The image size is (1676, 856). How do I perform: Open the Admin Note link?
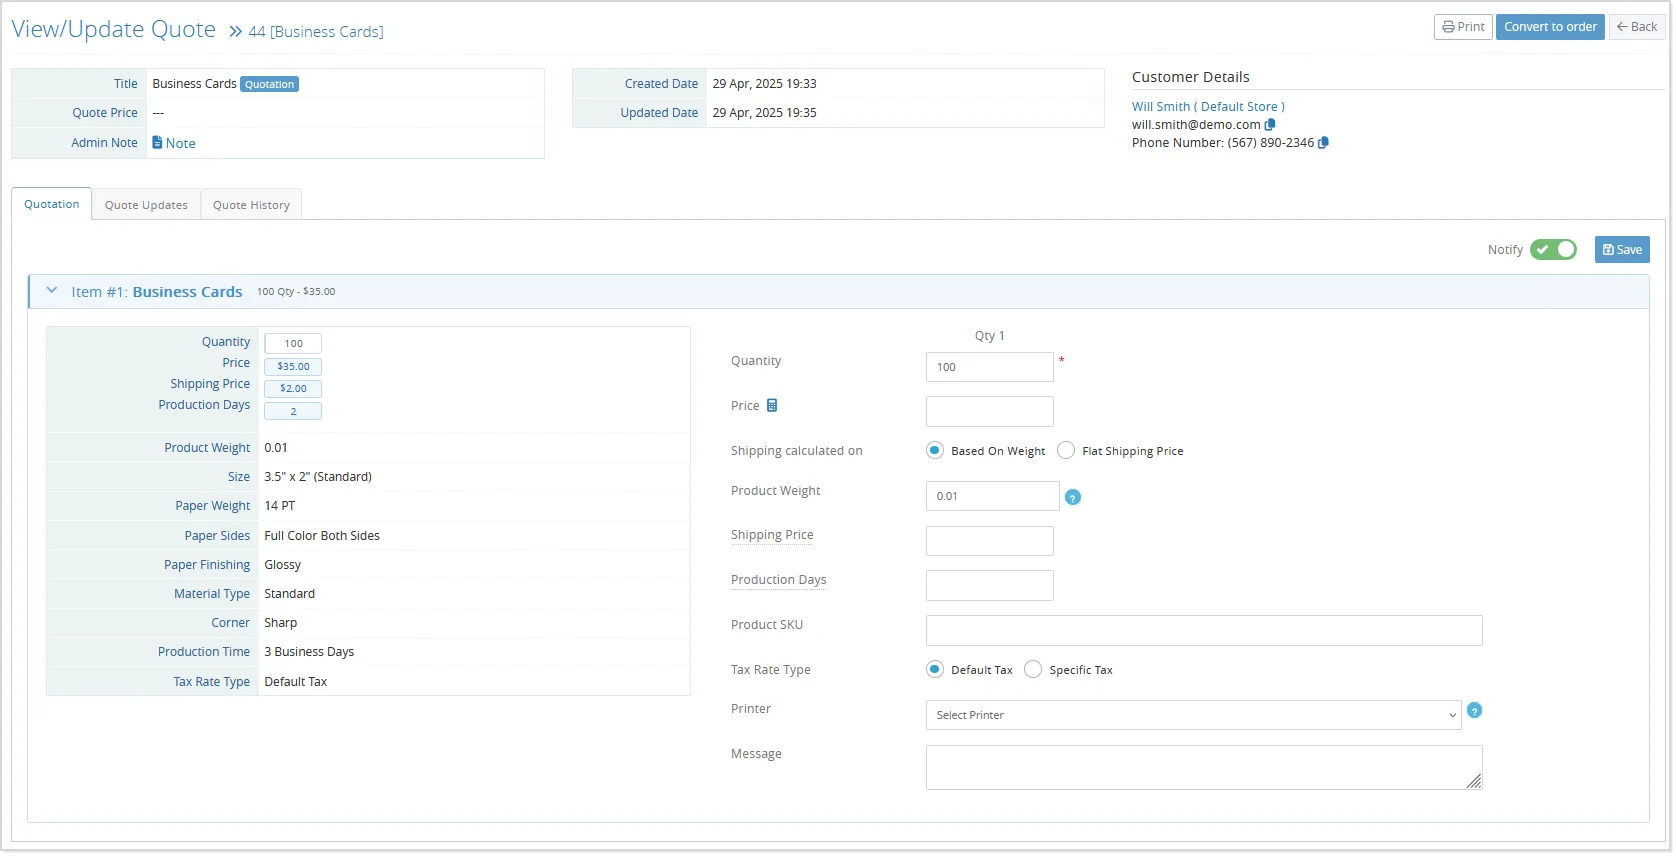point(174,143)
